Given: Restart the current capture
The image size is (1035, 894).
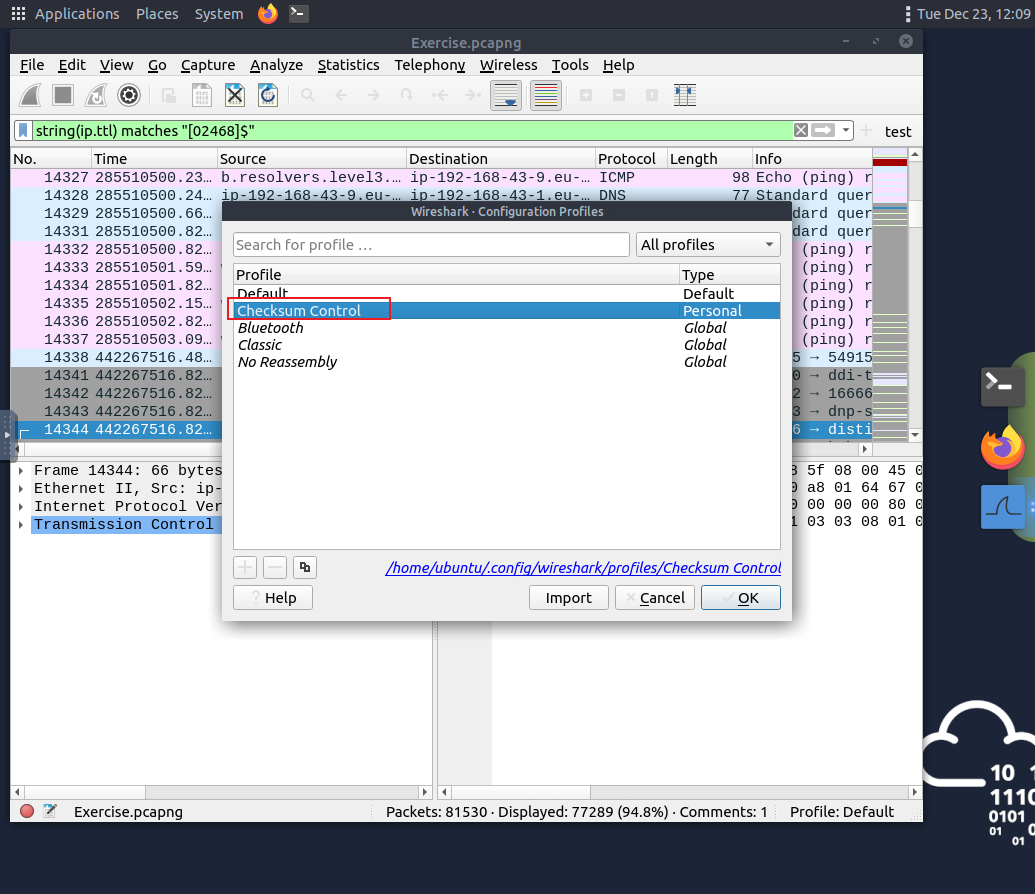Looking at the screenshot, I should click(x=96, y=95).
